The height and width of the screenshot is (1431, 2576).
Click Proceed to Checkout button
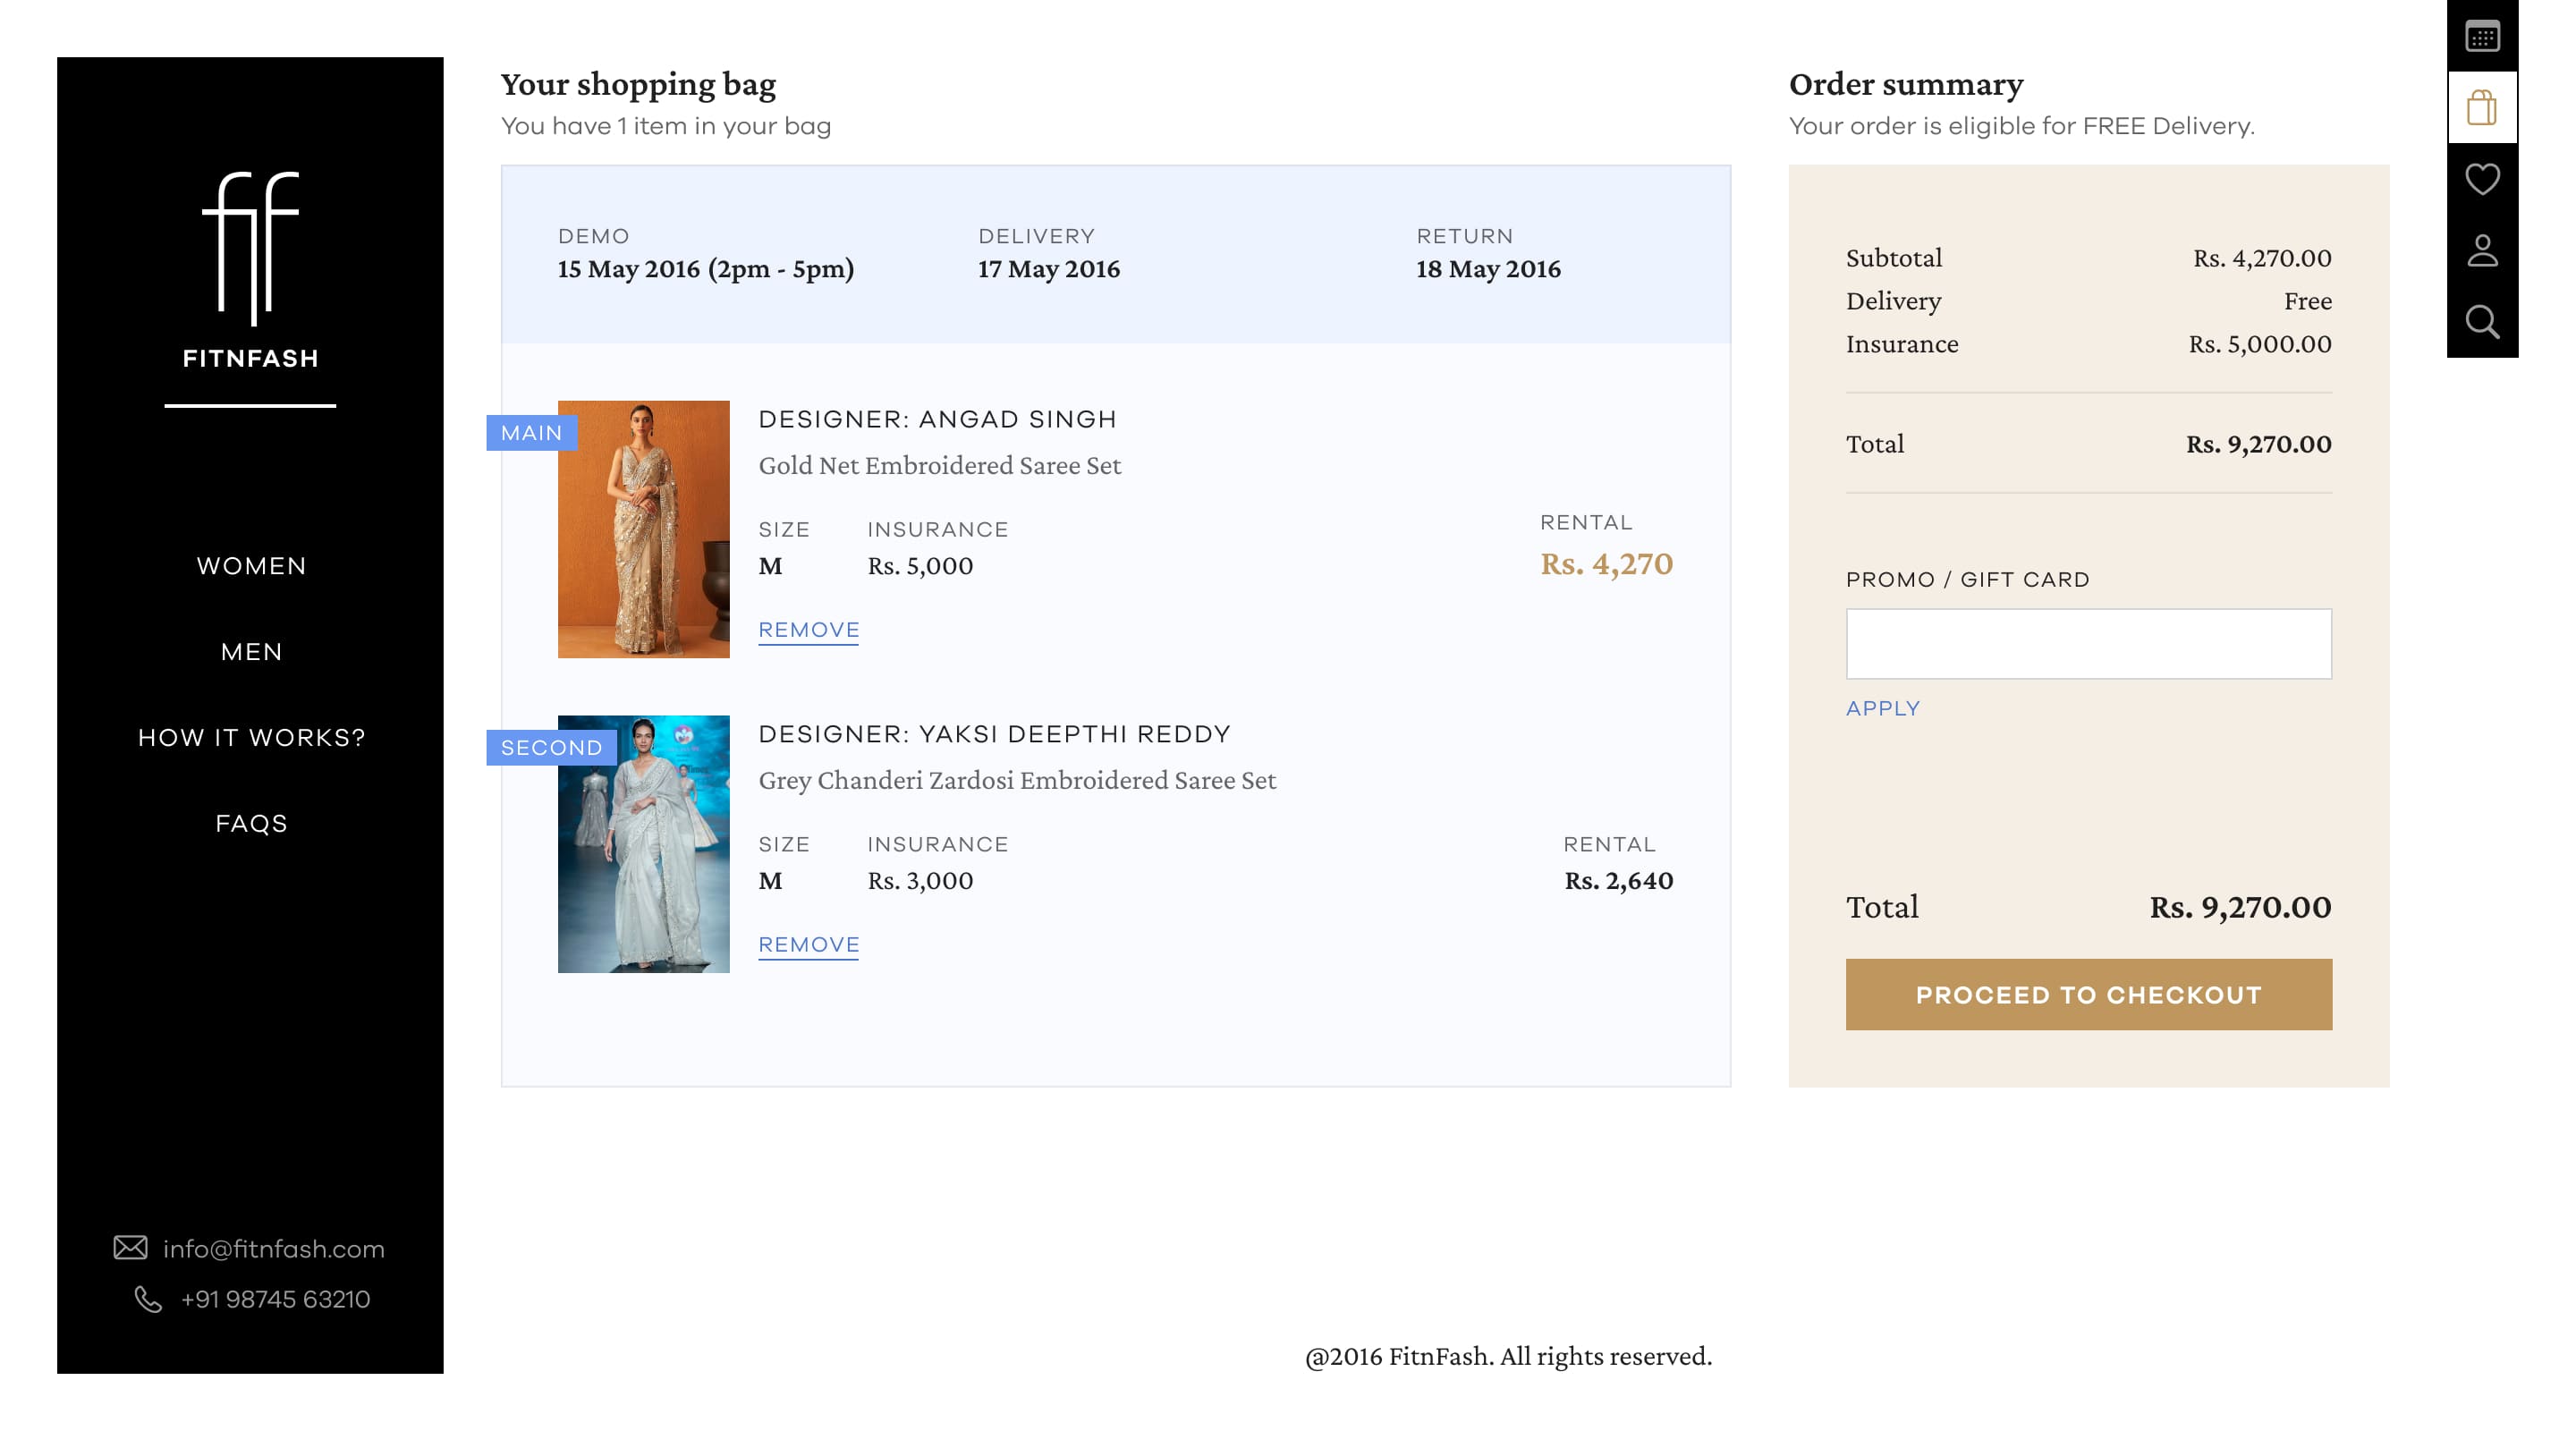coord(2088,994)
